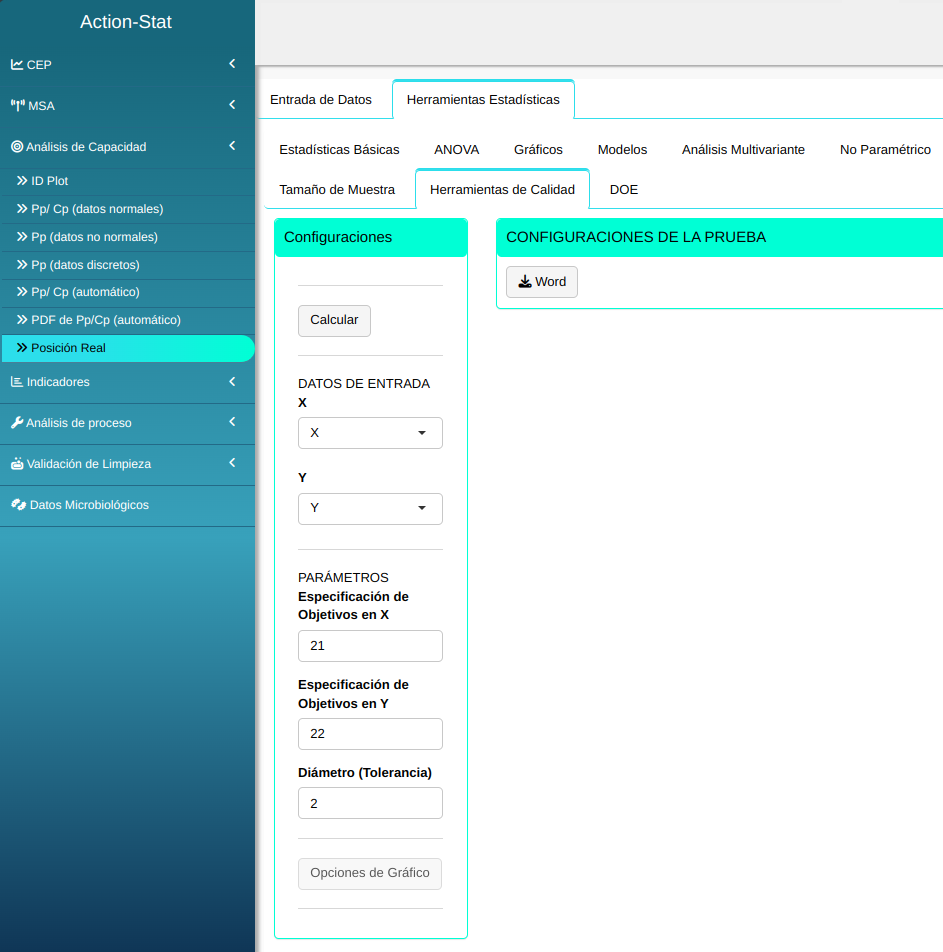943x952 pixels.
Task: Click the Diámetro (Tolerancia) input field
Action: pos(370,804)
